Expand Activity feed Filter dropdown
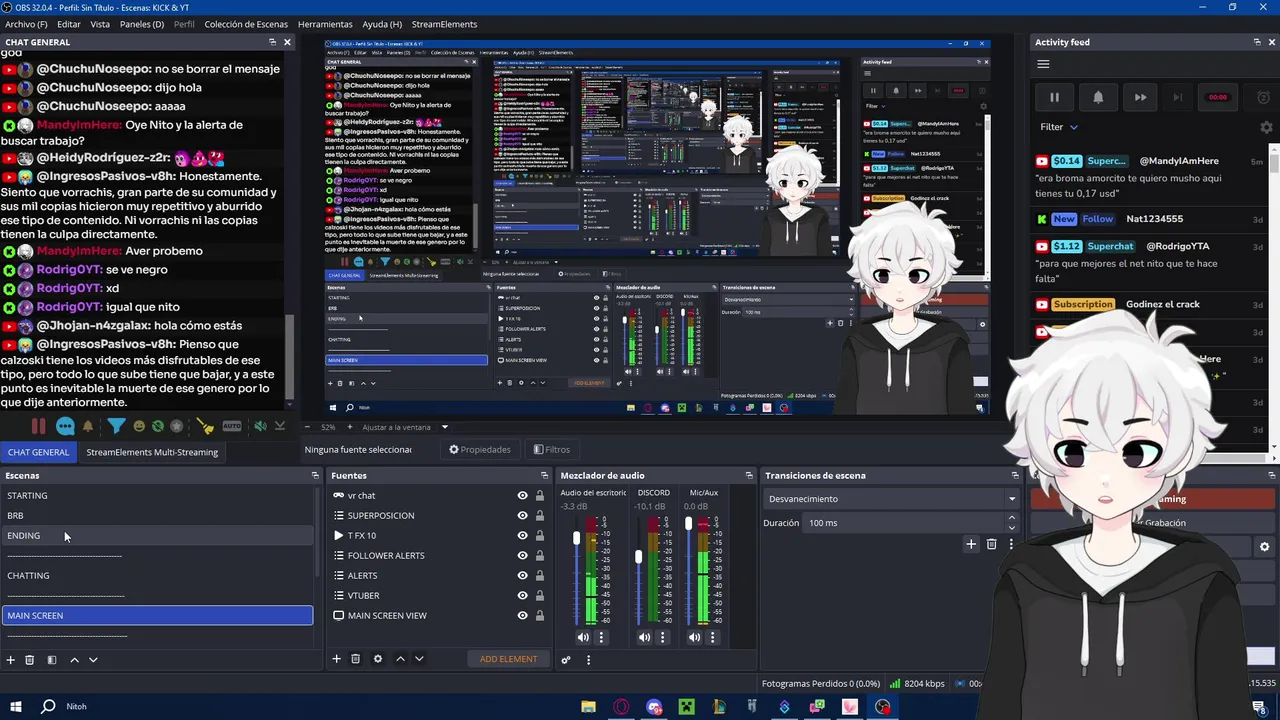The image size is (1280, 720). [x=1059, y=127]
